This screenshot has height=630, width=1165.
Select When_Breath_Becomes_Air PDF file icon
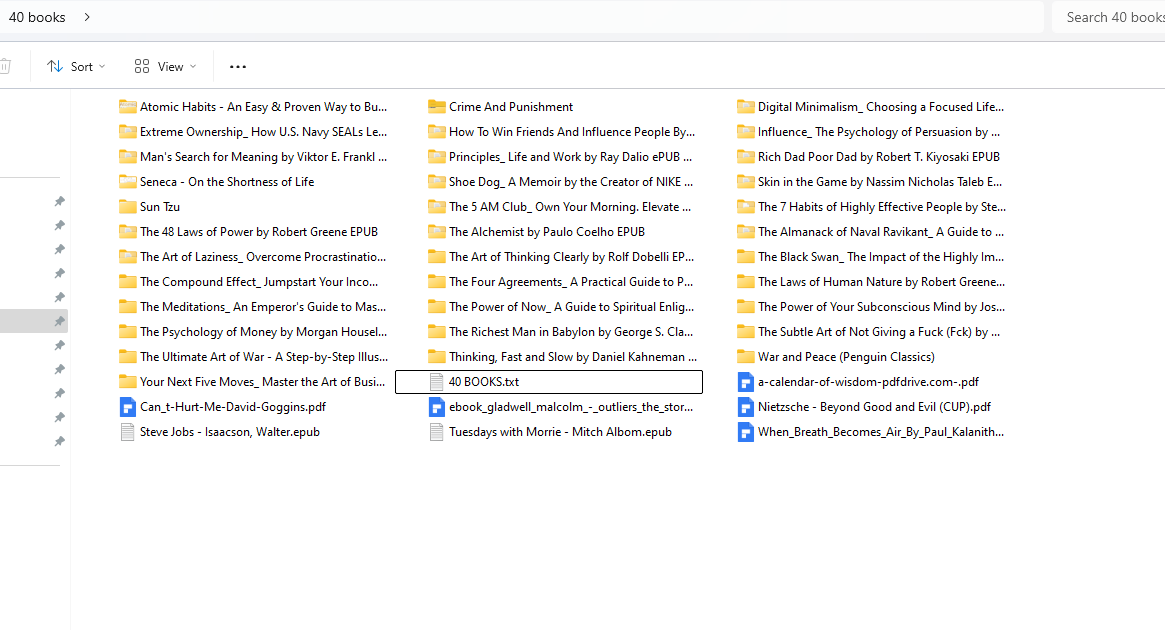coord(746,432)
